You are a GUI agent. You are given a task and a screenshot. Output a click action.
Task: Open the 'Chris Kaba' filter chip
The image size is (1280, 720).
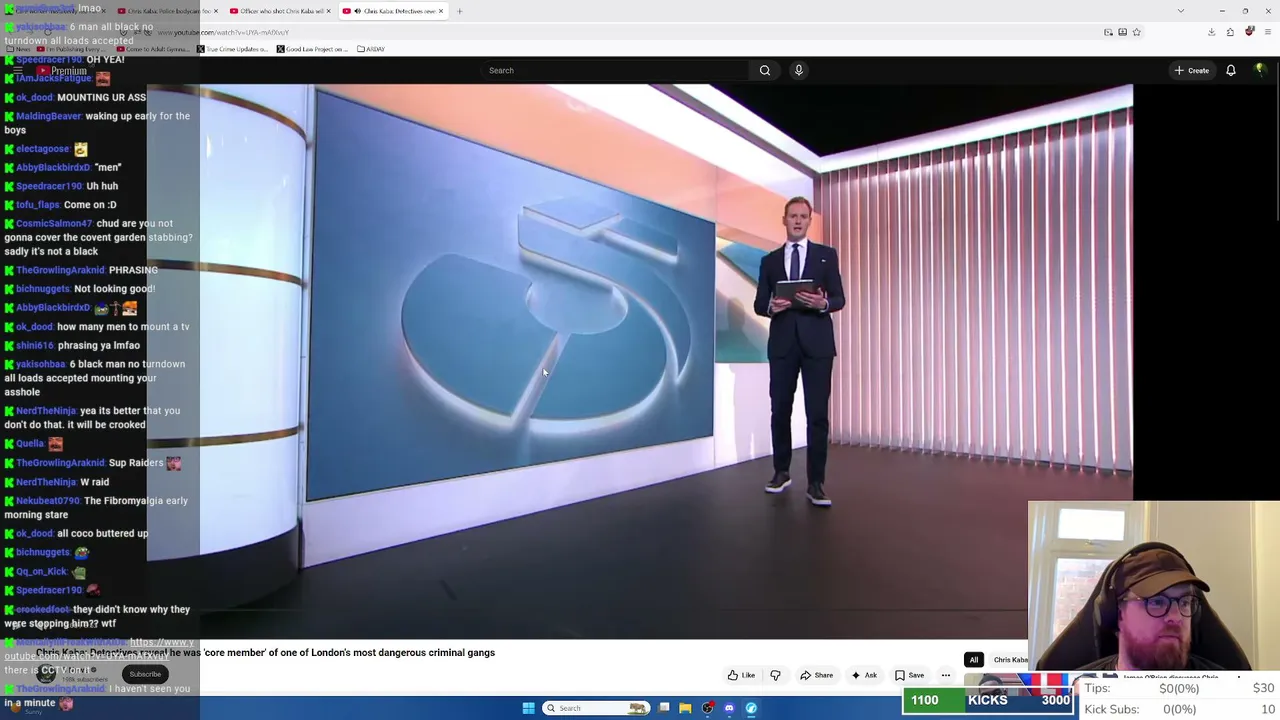coord(1010,660)
